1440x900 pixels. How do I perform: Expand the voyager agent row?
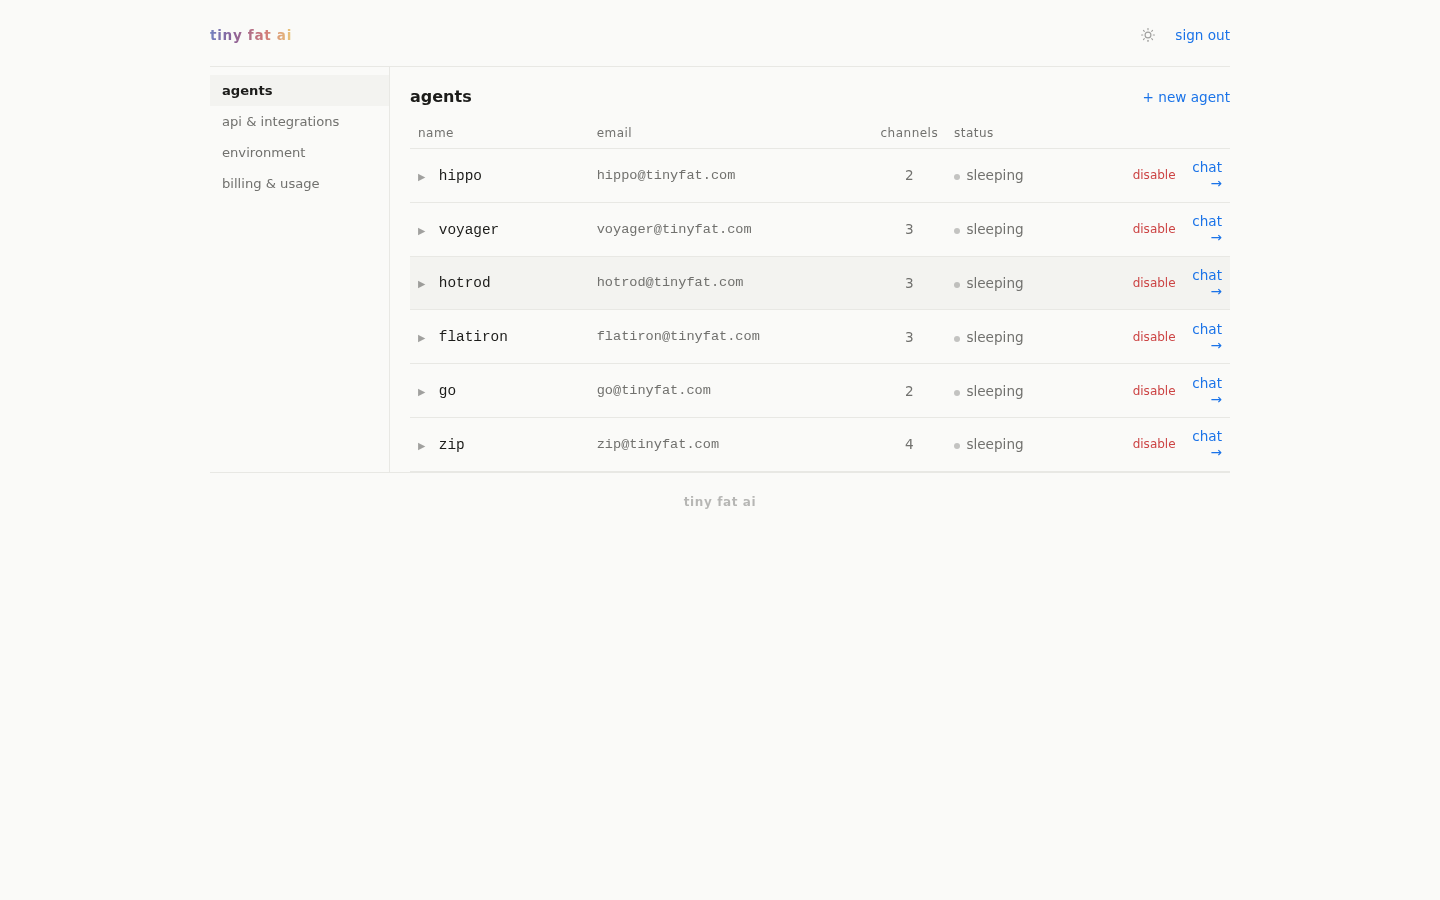tap(422, 230)
